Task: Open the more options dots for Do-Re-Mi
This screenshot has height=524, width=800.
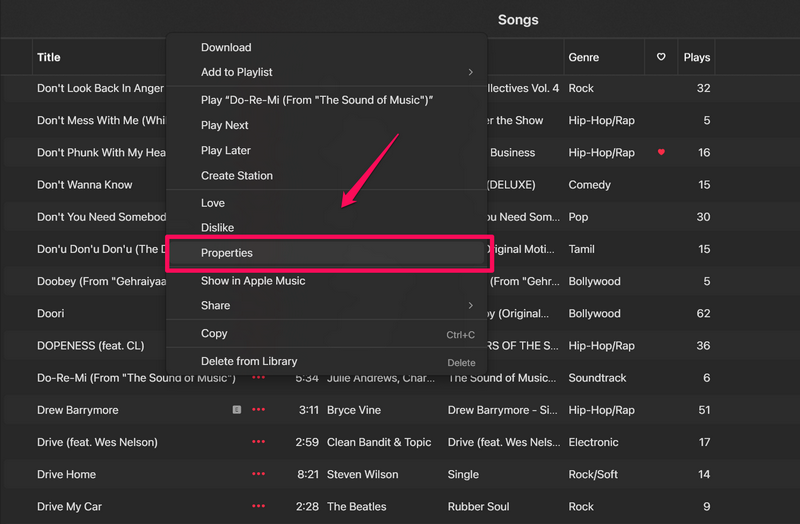Action: [x=259, y=378]
